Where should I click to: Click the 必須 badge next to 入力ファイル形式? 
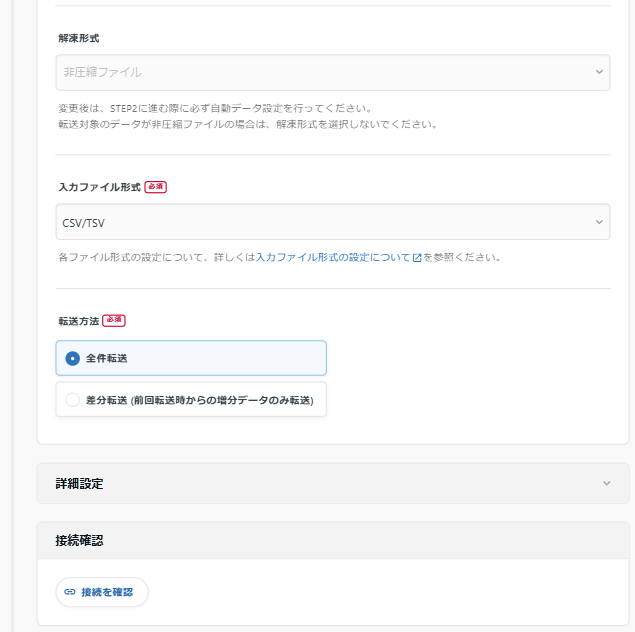coord(156,187)
